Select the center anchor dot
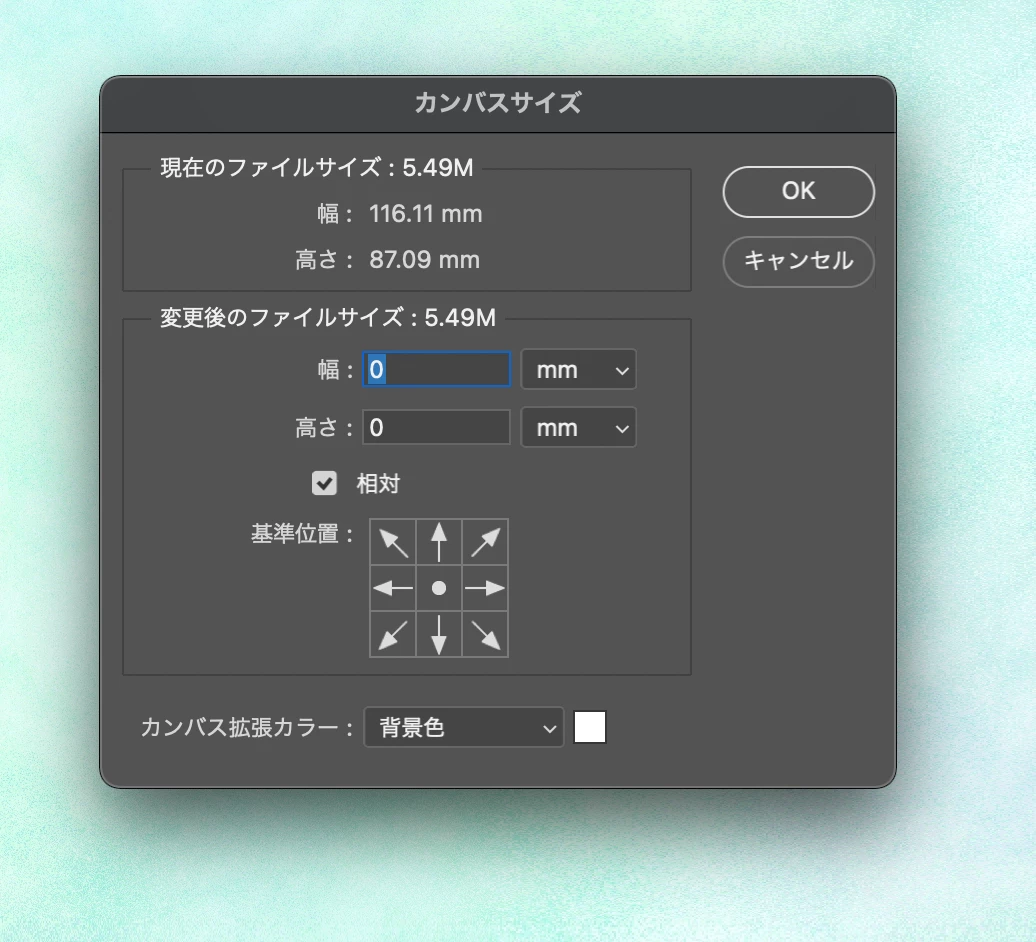The width and height of the screenshot is (1036, 942). [439, 588]
